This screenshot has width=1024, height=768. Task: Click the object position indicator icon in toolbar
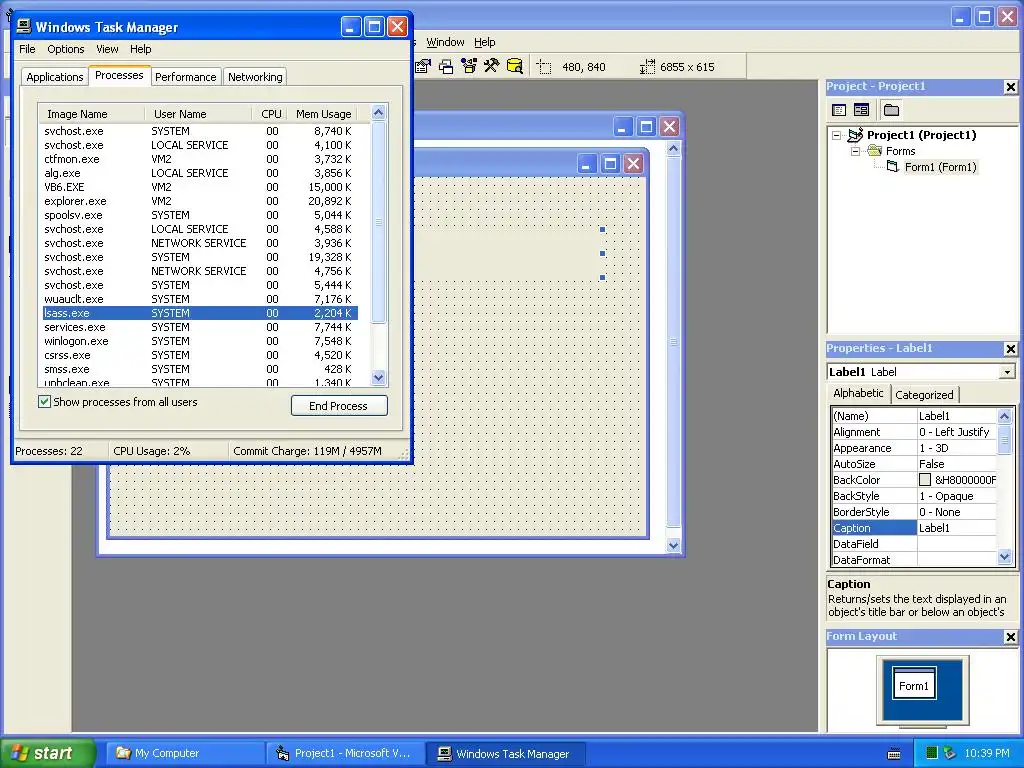pos(544,67)
